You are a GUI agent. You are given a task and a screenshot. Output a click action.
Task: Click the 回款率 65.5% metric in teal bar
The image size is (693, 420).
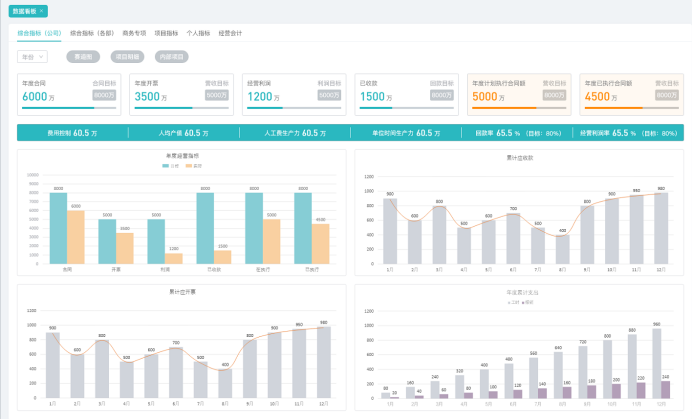(x=518, y=132)
